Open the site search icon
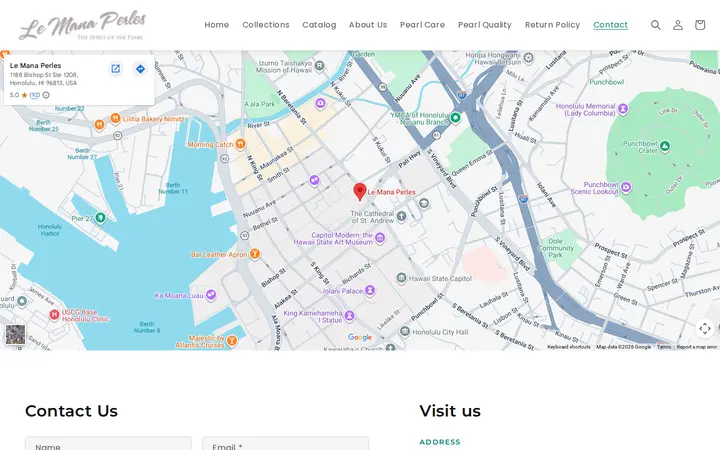 (x=656, y=25)
